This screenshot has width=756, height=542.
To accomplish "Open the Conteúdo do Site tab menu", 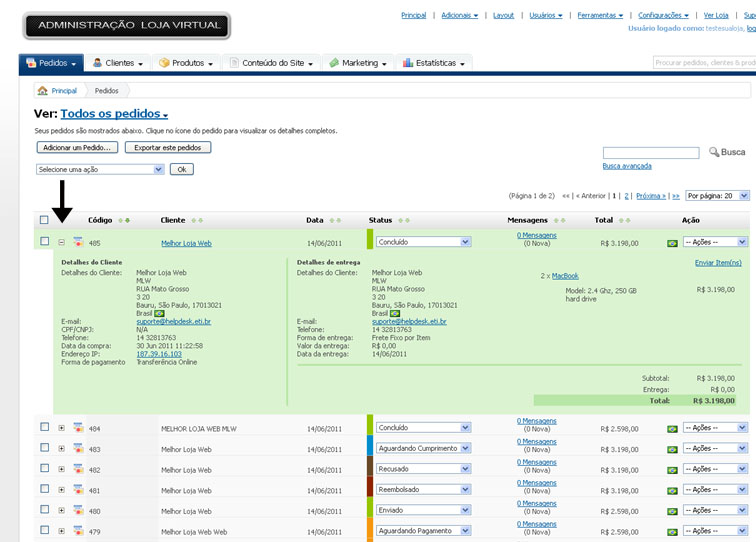I will (271, 63).
